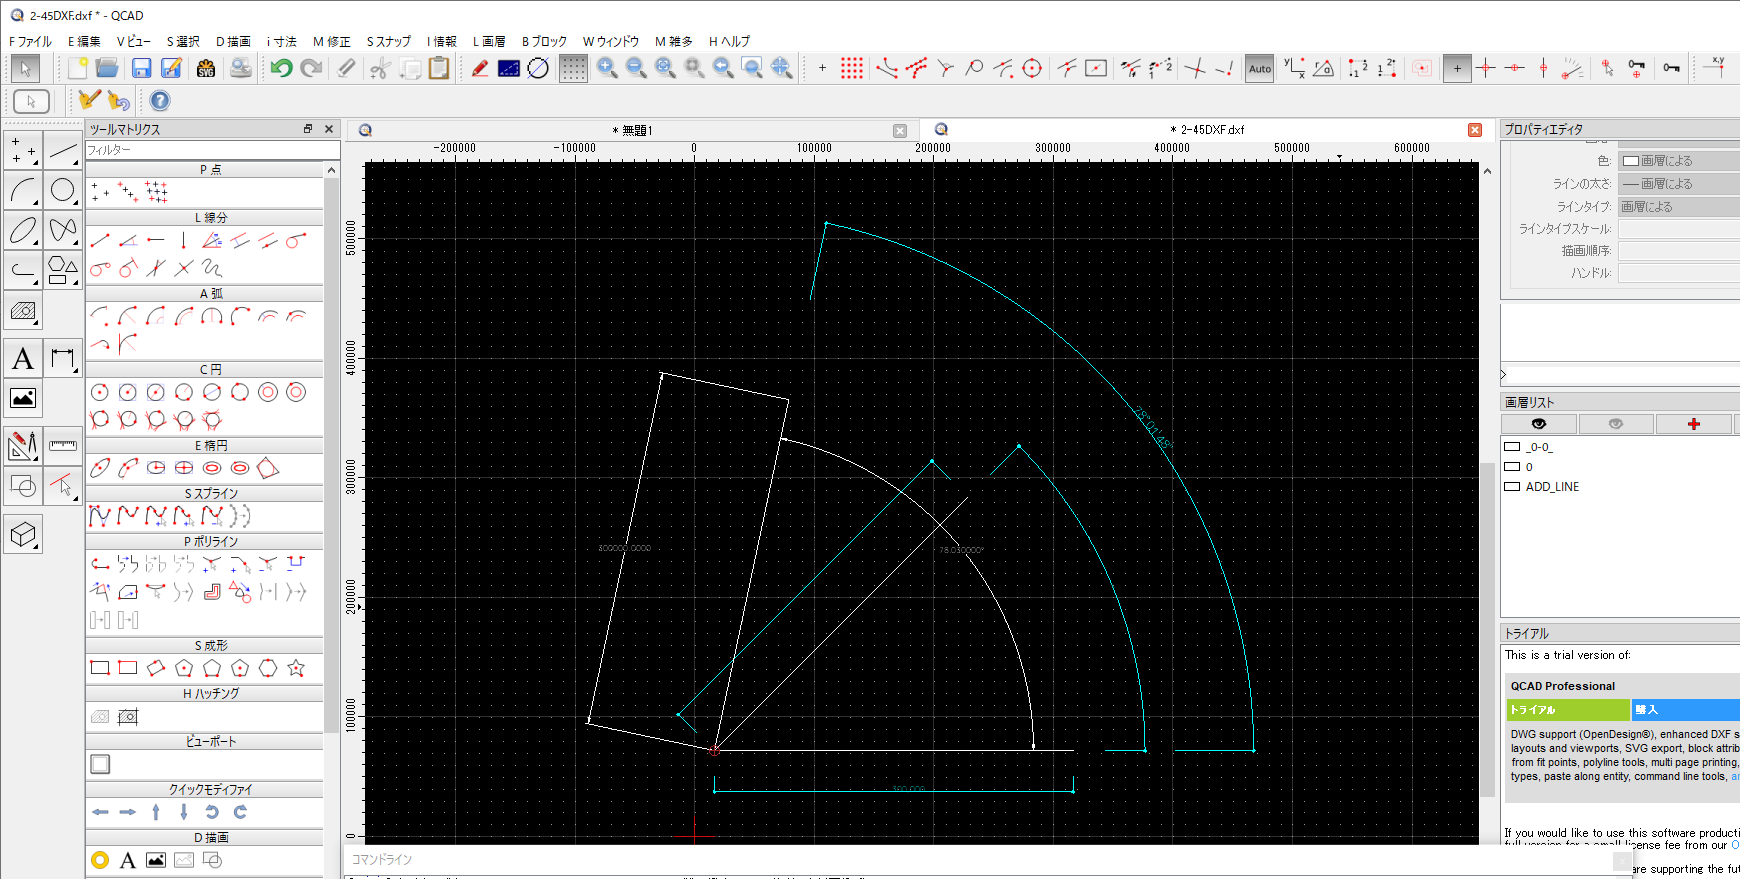
Task: Open ラインタイプ dropdown in property editor
Action: coord(1679,207)
